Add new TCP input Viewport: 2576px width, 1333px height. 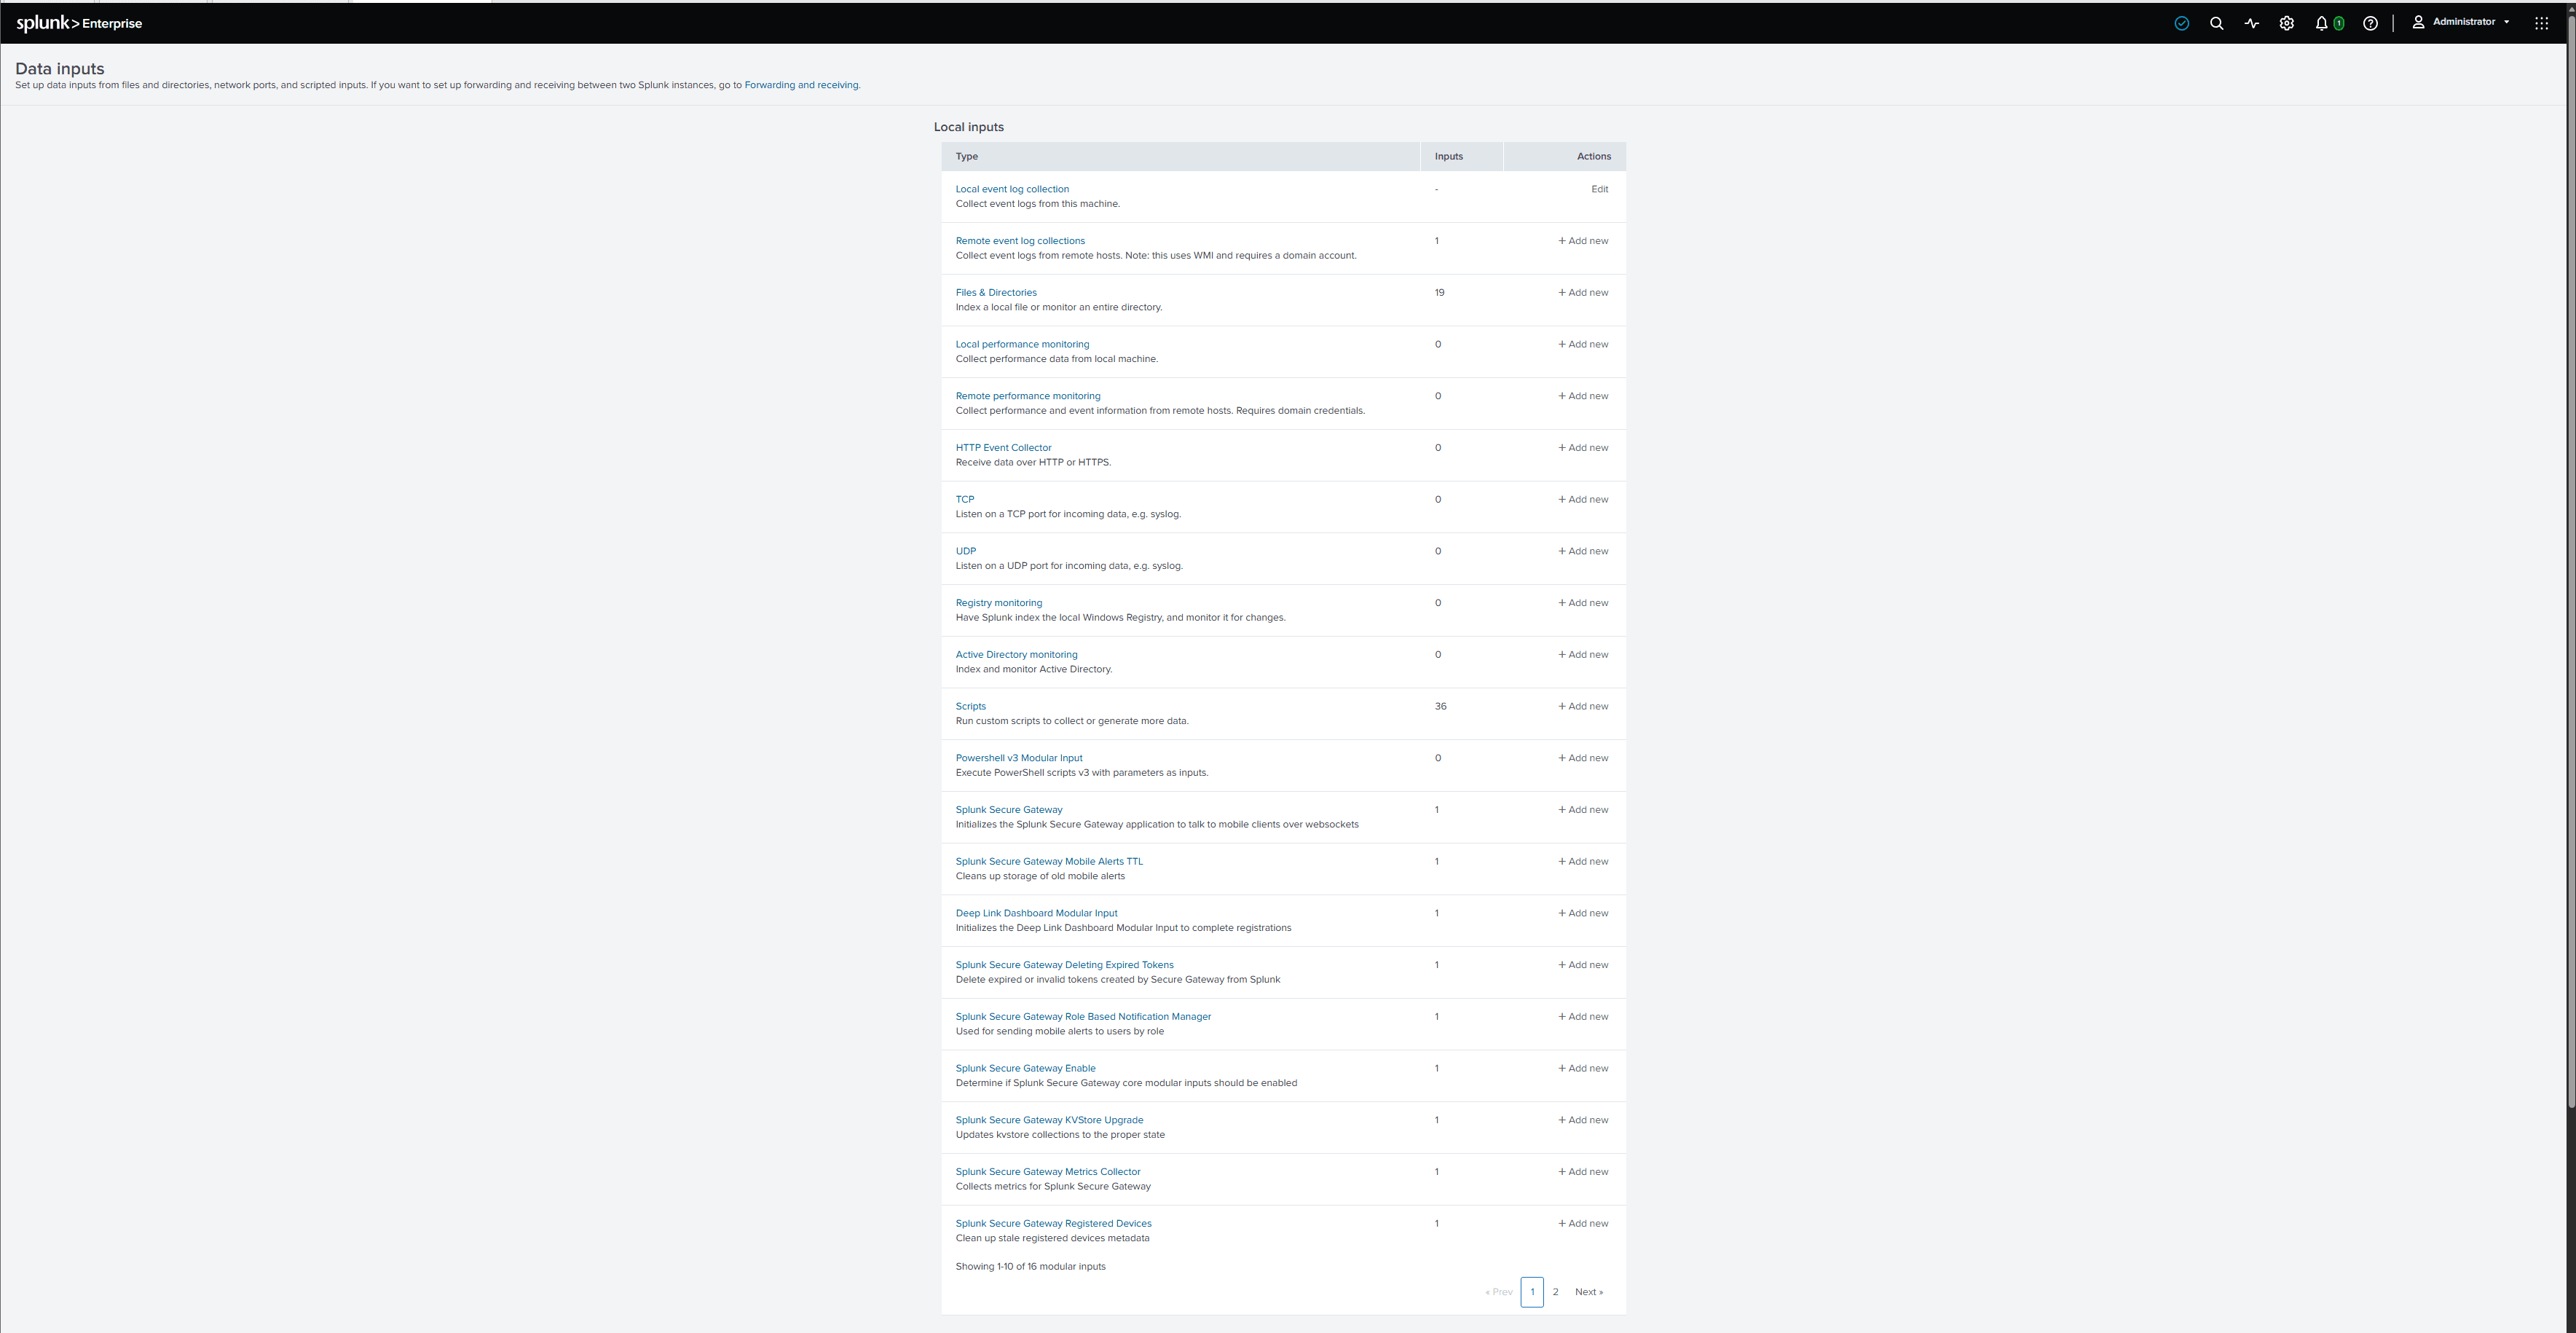[1583, 499]
